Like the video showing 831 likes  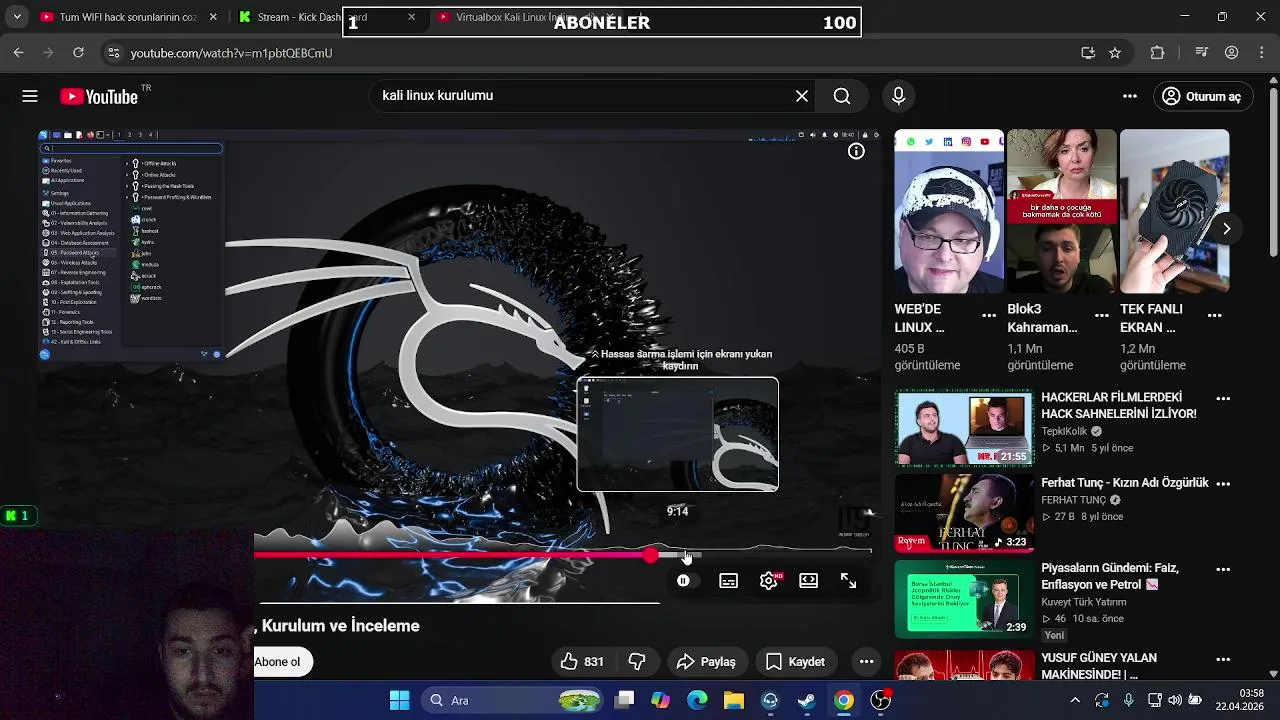pos(581,662)
